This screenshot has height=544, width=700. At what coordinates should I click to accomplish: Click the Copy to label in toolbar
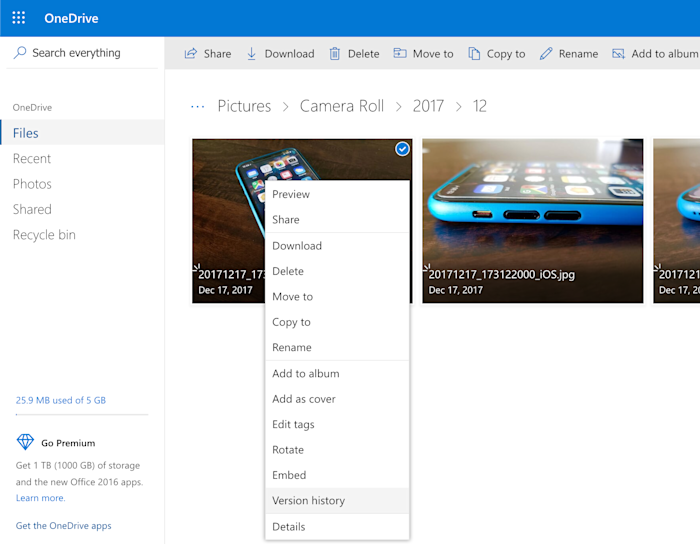506,54
